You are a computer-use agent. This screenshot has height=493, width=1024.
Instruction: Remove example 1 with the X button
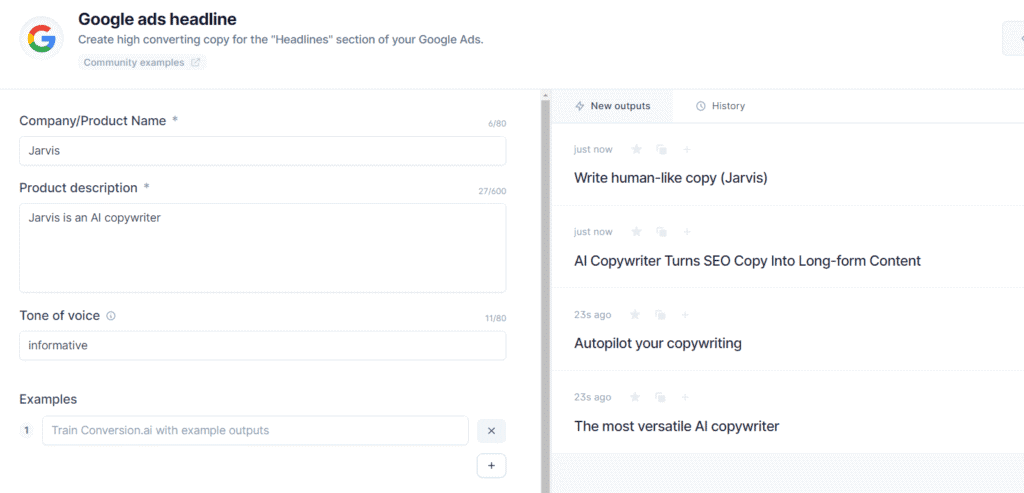(491, 431)
